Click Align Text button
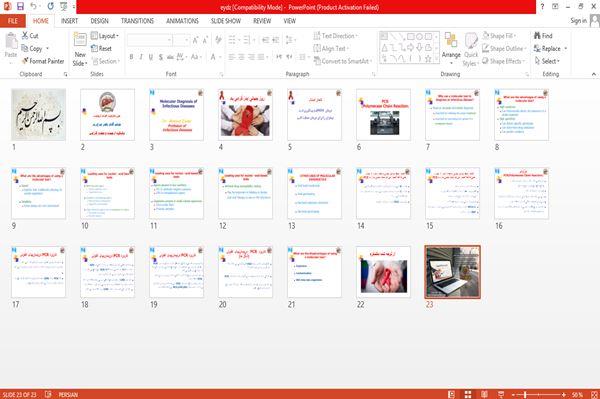Image resolution: width=600 pixels, height=399 pixels. (331, 49)
